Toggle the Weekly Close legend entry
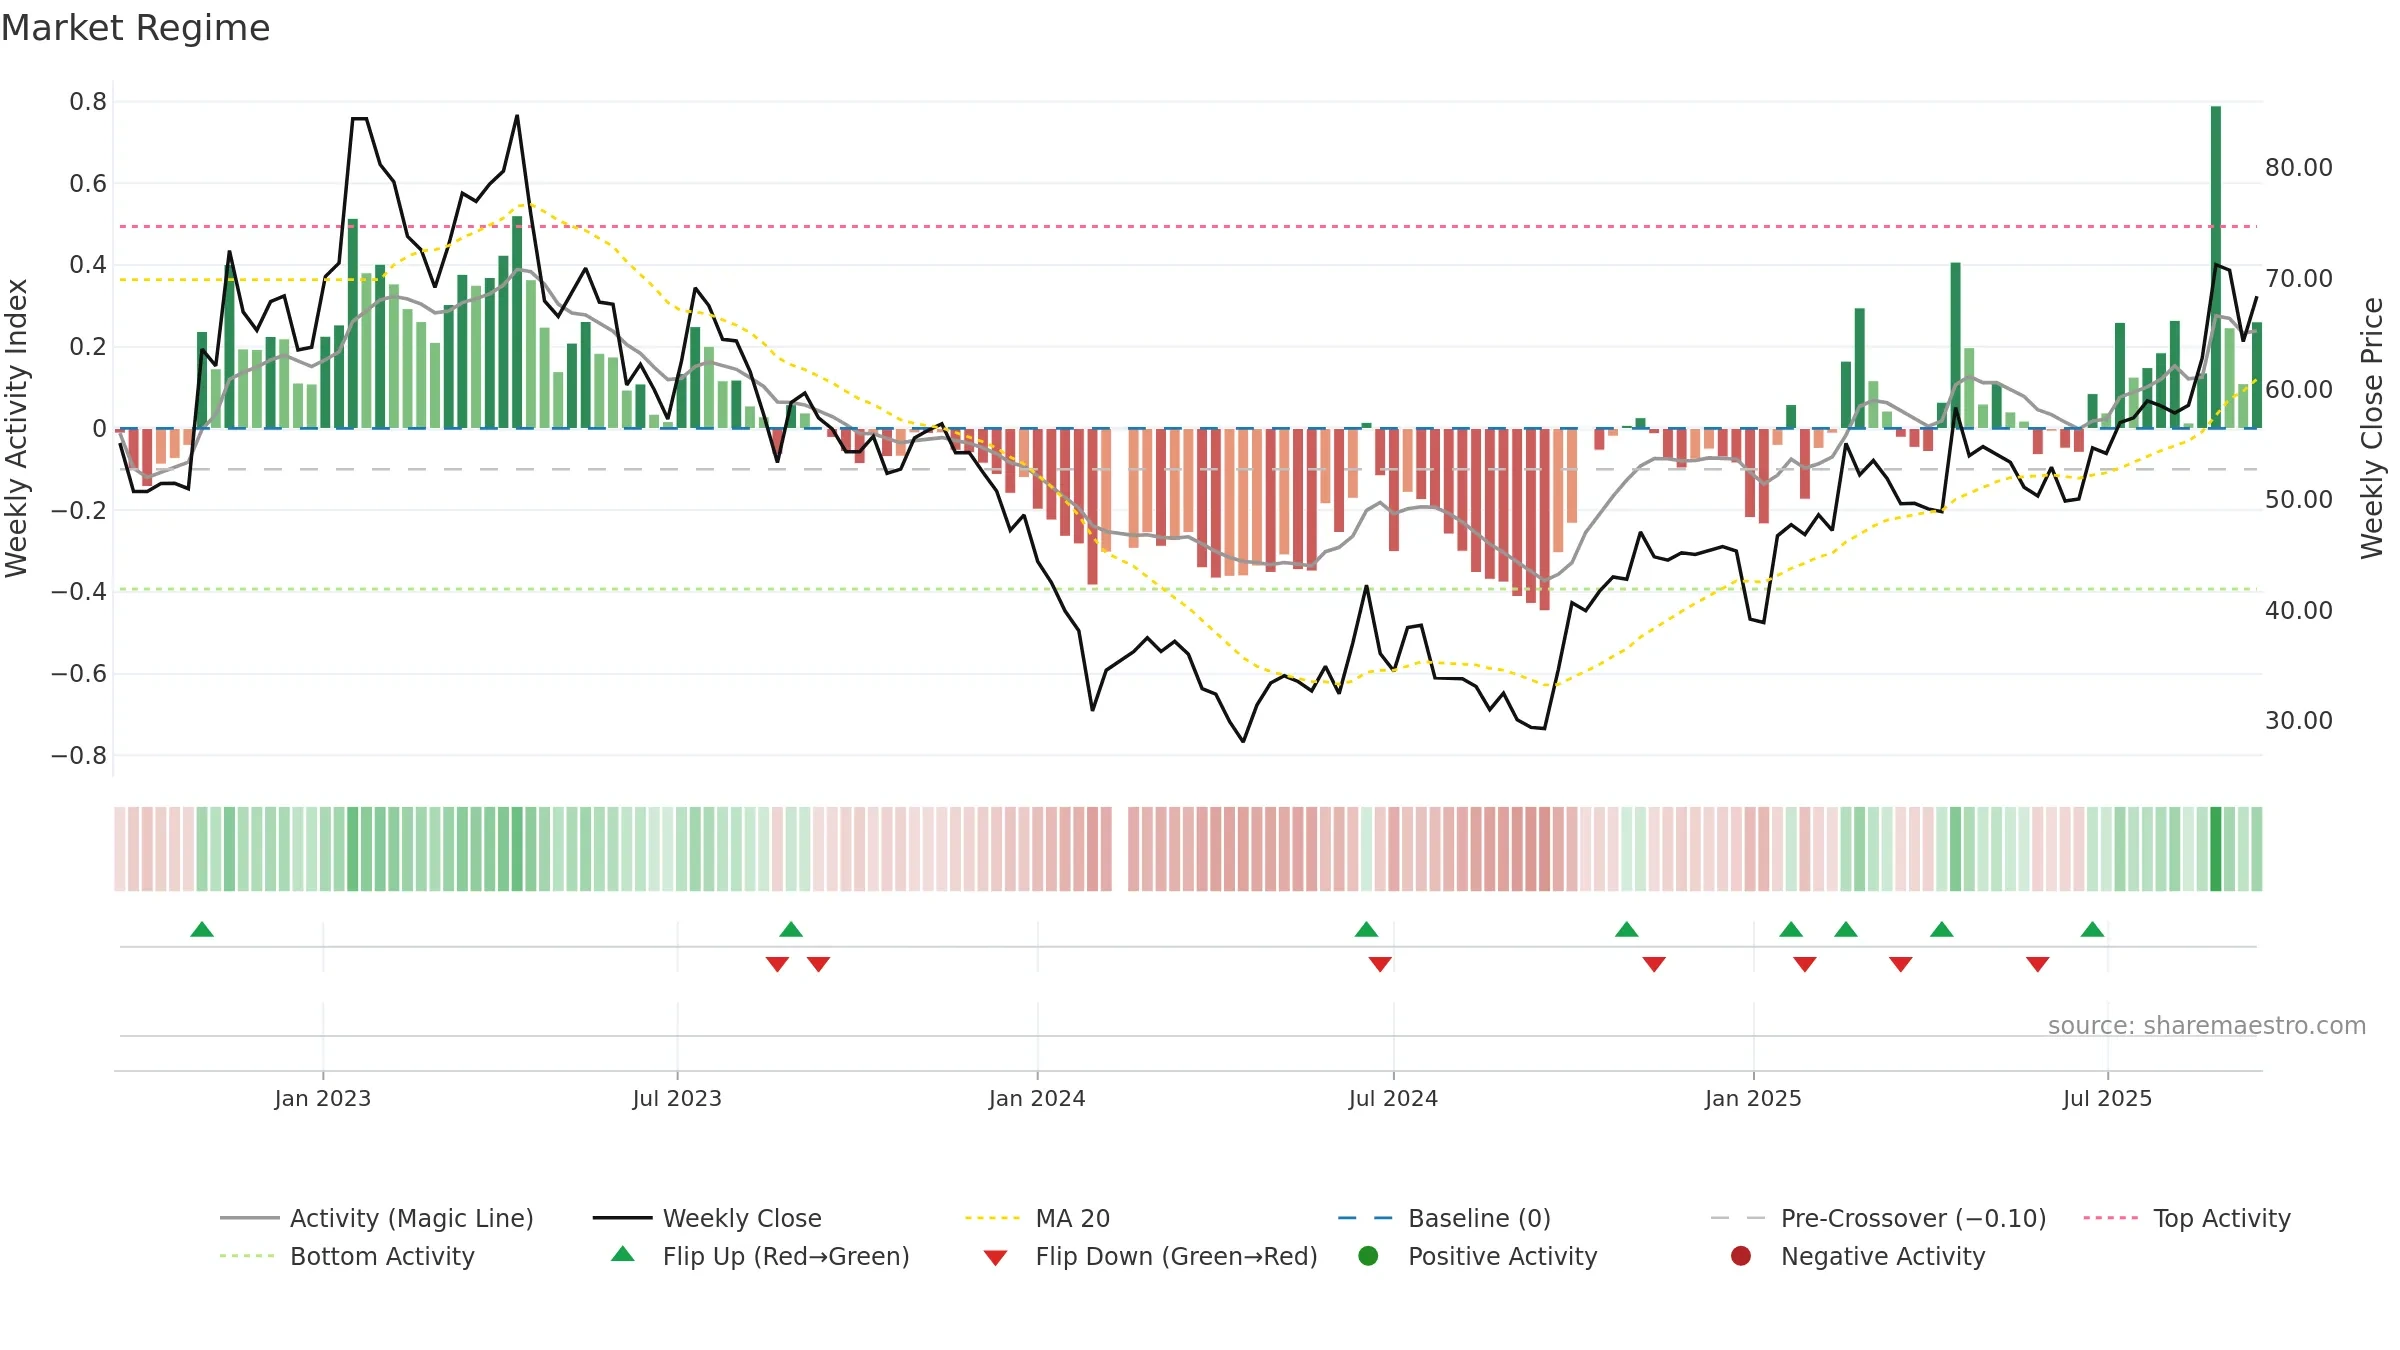This screenshot has width=2400, height=1350. pyautogui.click(x=707, y=1218)
